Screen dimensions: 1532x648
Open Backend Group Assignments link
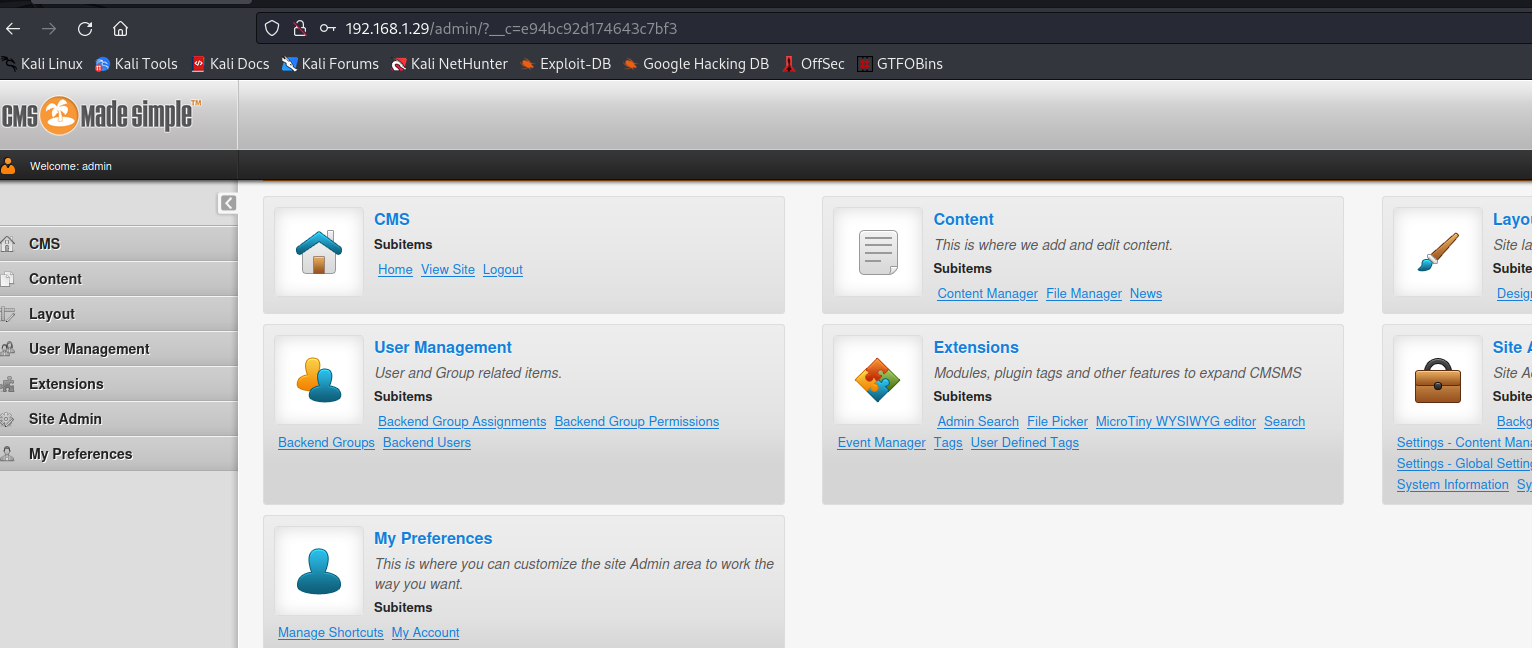[462, 422]
